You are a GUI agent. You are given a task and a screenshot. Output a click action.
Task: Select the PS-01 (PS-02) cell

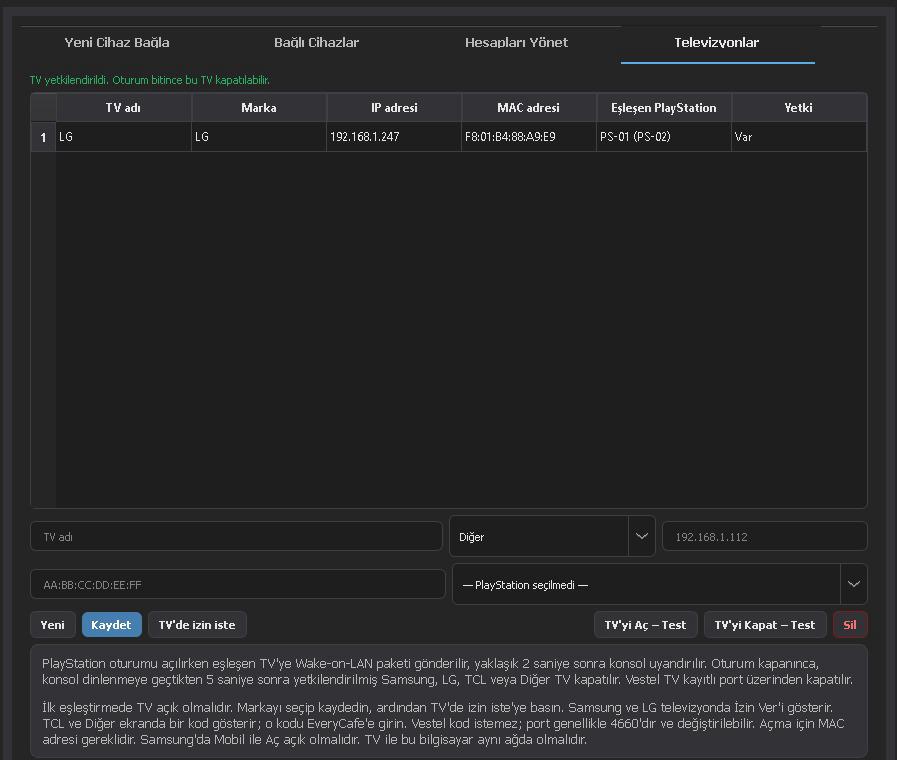pos(664,137)
